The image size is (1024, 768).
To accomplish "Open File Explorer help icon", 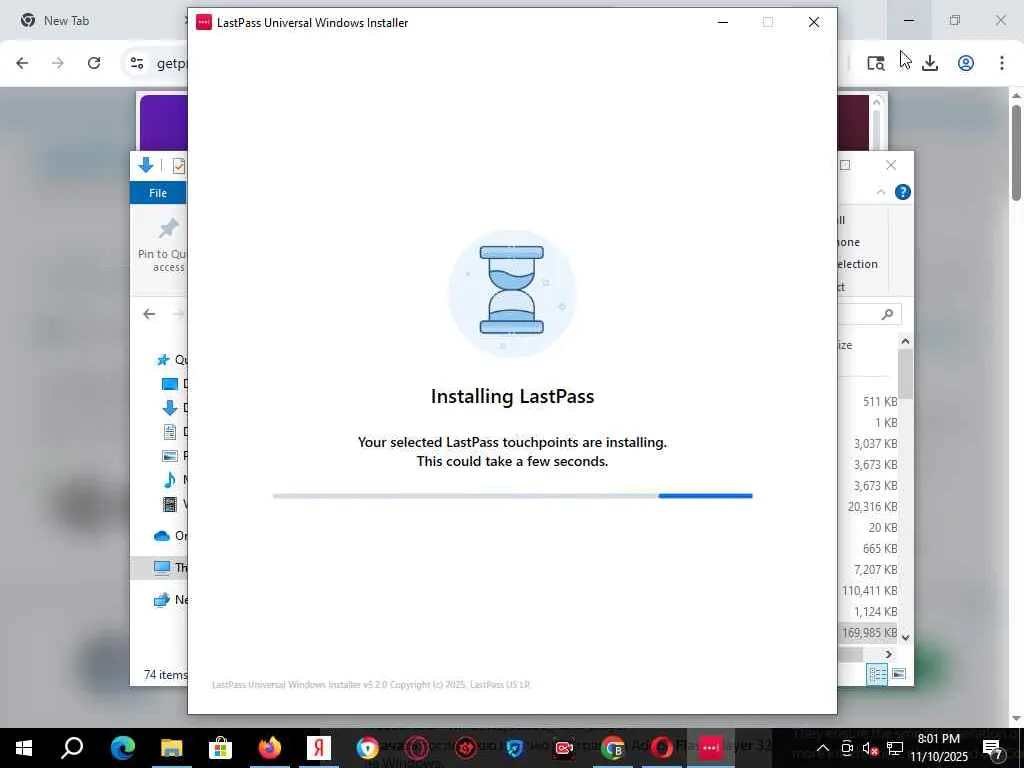I will coord(903,192).
